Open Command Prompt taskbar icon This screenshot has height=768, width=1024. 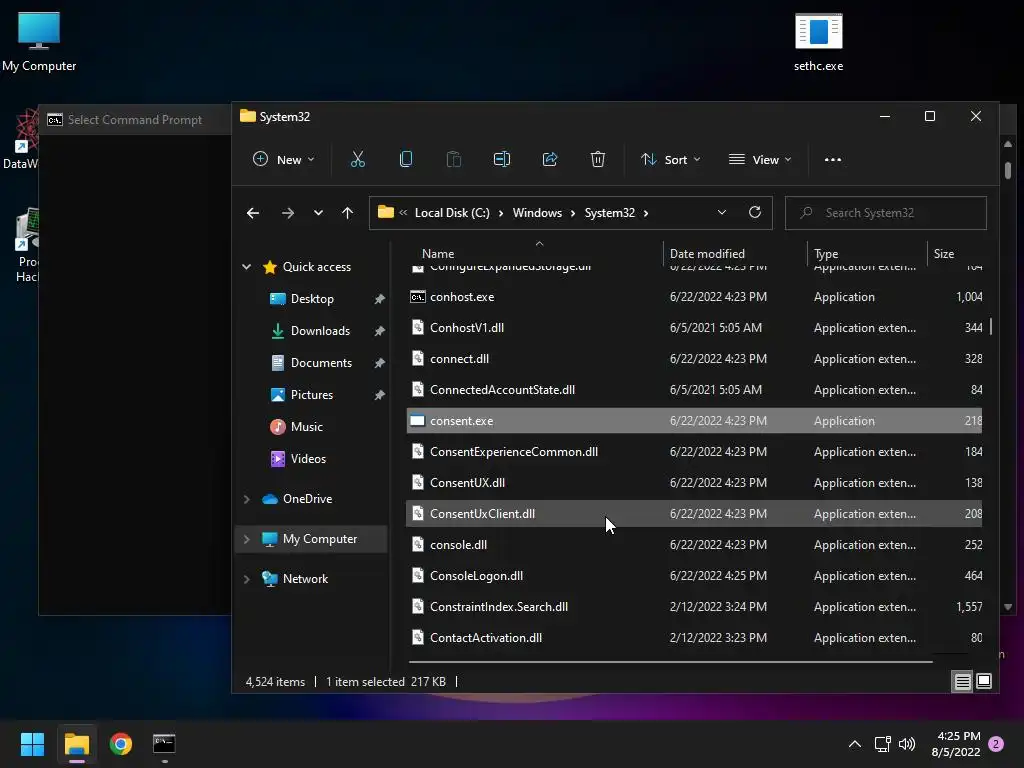click(x=164, y=744)
